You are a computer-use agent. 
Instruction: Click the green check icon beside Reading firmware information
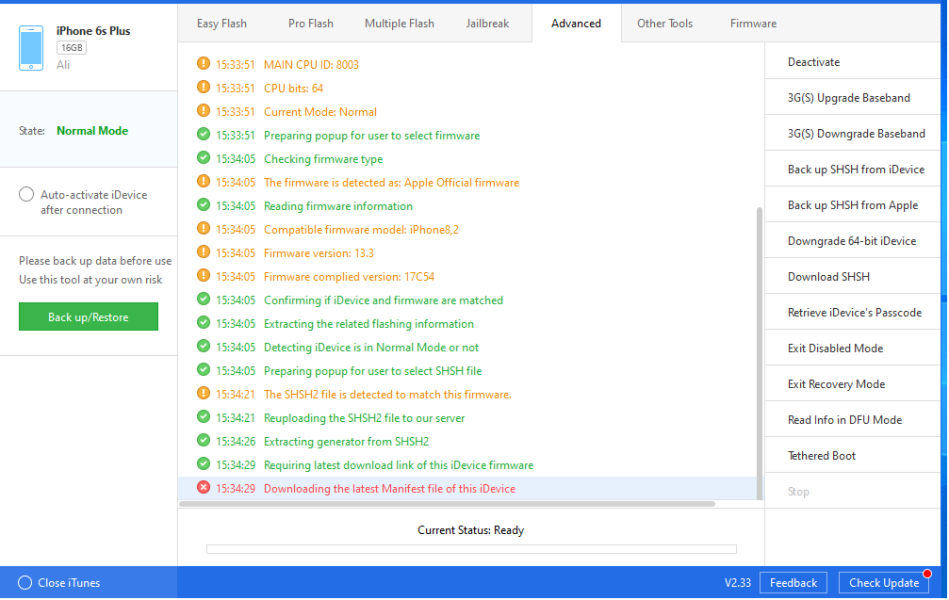pyautogui.click(x=204, y=206)
